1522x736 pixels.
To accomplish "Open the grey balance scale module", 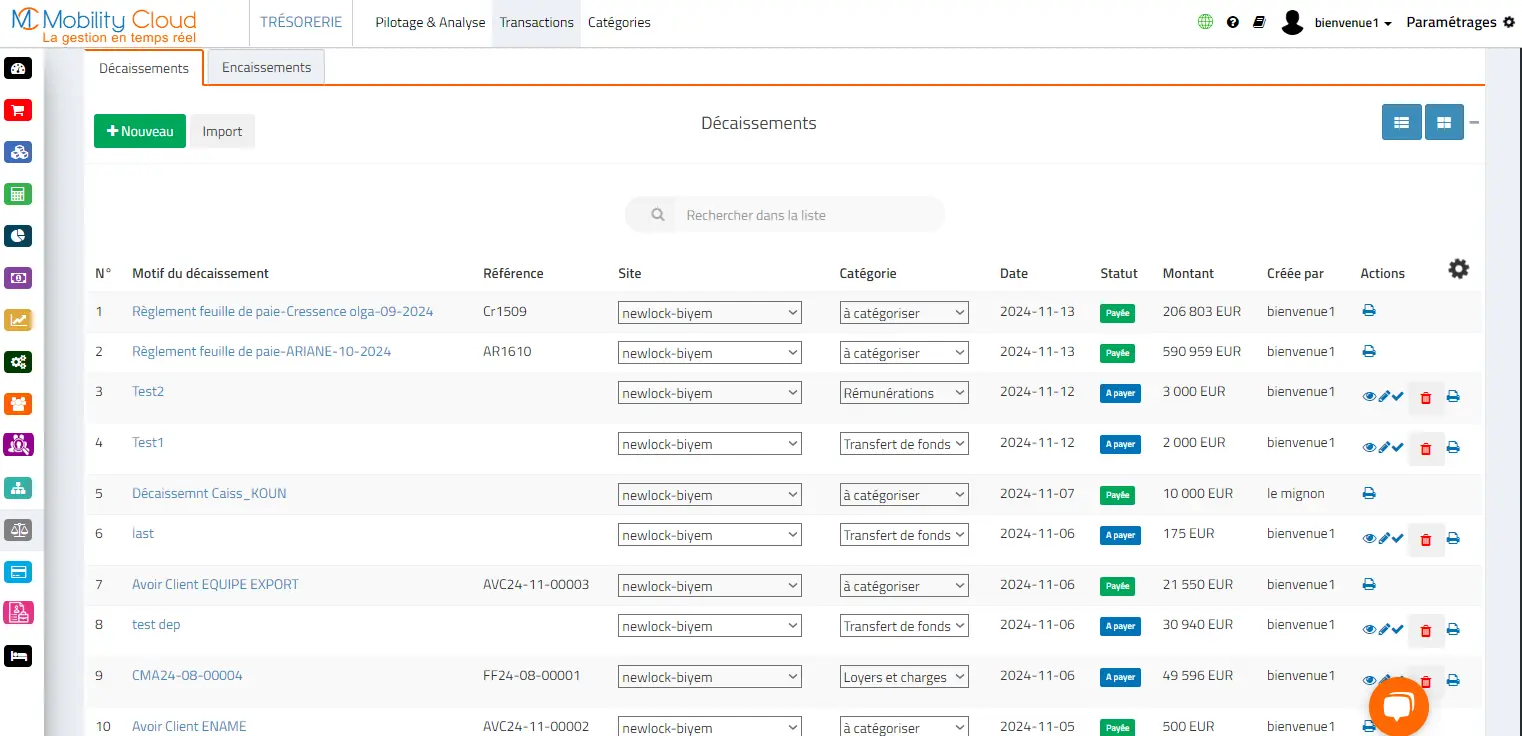I will pyautogui.click(x=18, y=530).
